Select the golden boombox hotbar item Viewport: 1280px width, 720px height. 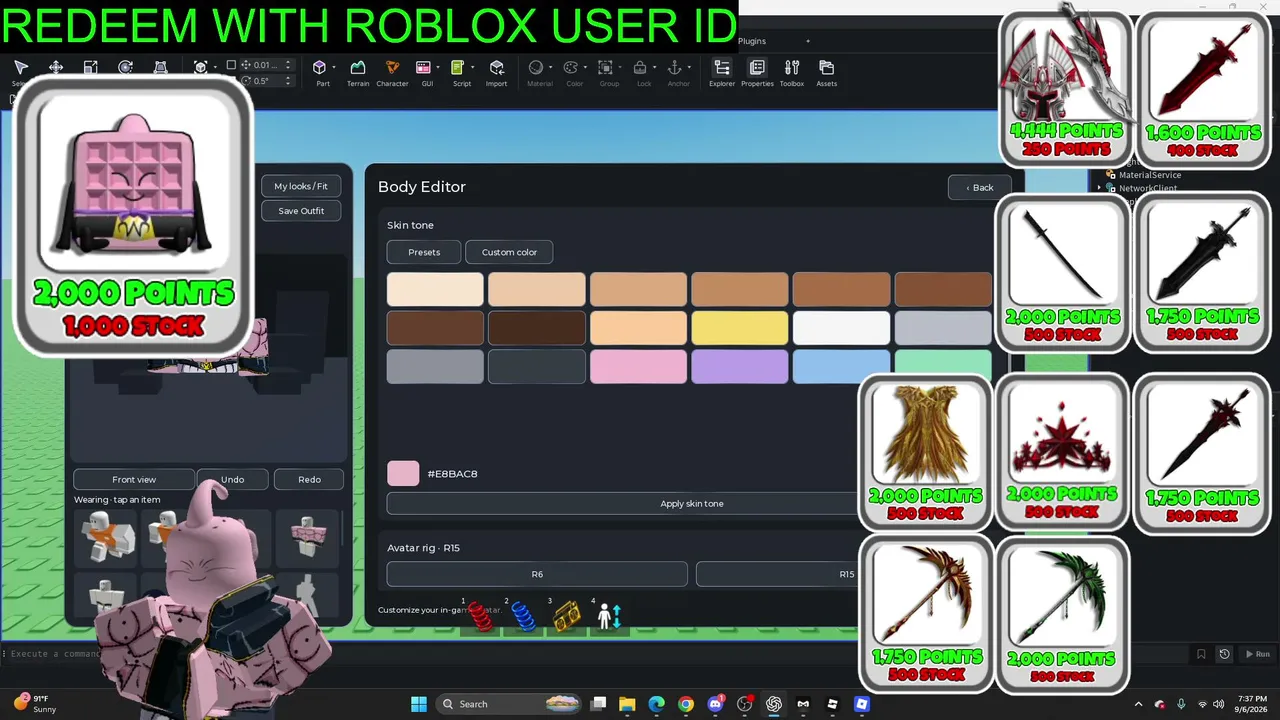[x=567, y=616]
